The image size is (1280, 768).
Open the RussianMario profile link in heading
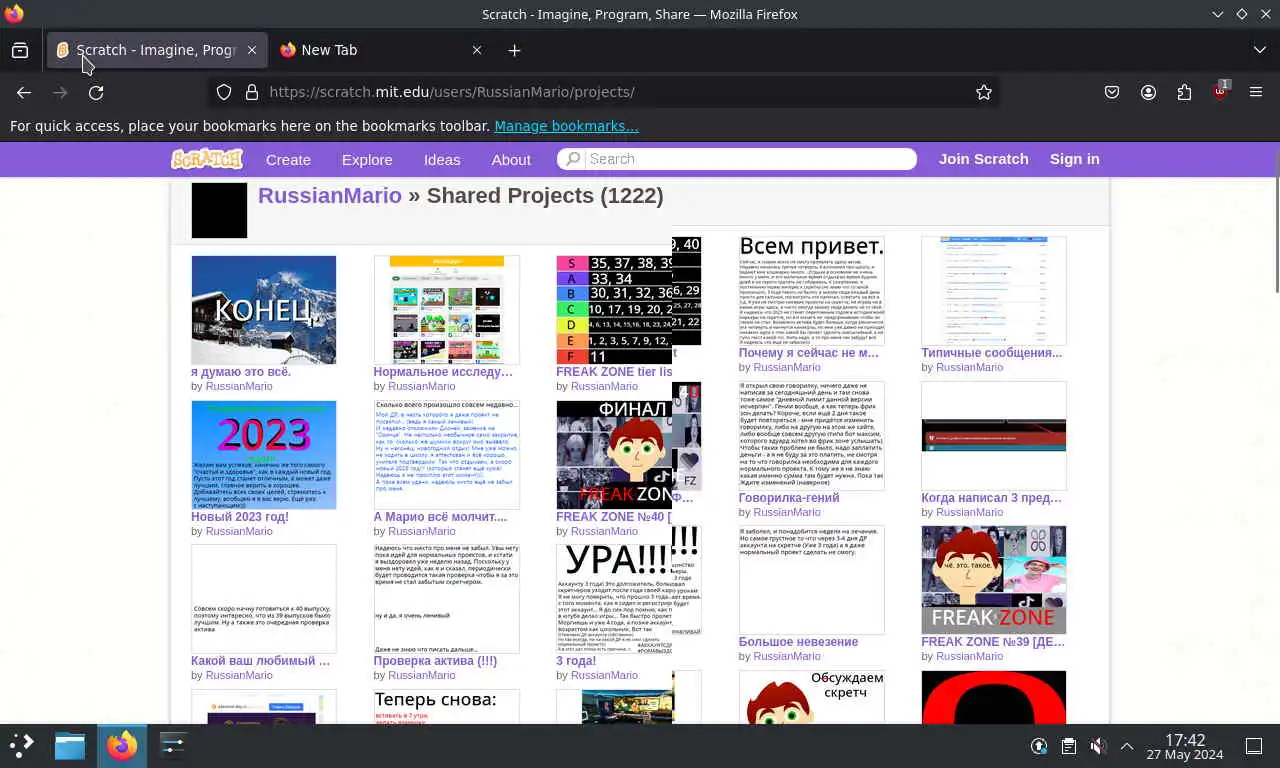[x=330, y=195]
